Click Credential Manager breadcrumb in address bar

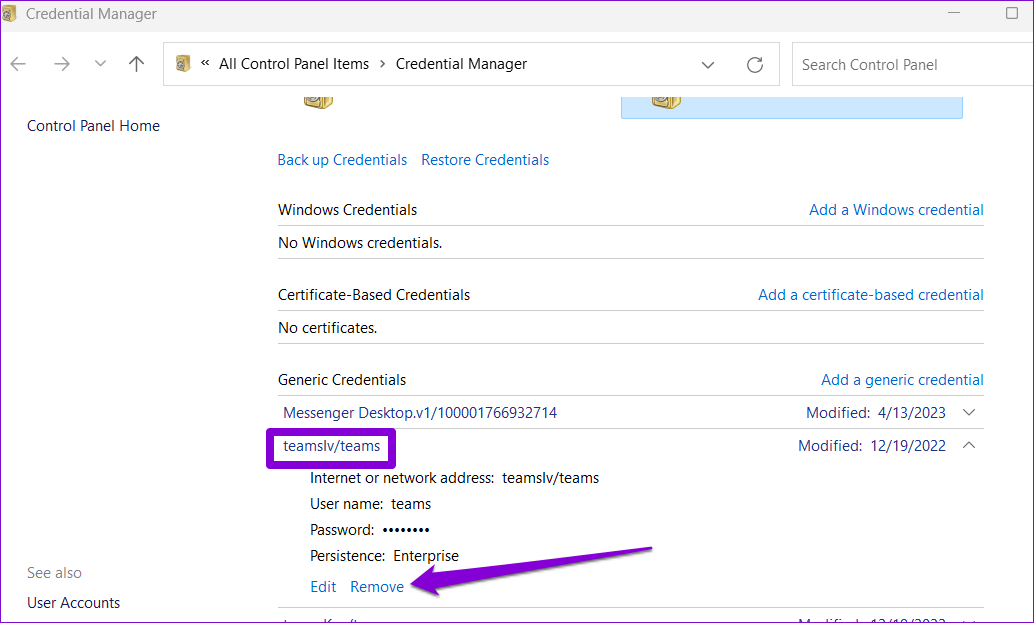pyautogui.click(x=462, y=64)
